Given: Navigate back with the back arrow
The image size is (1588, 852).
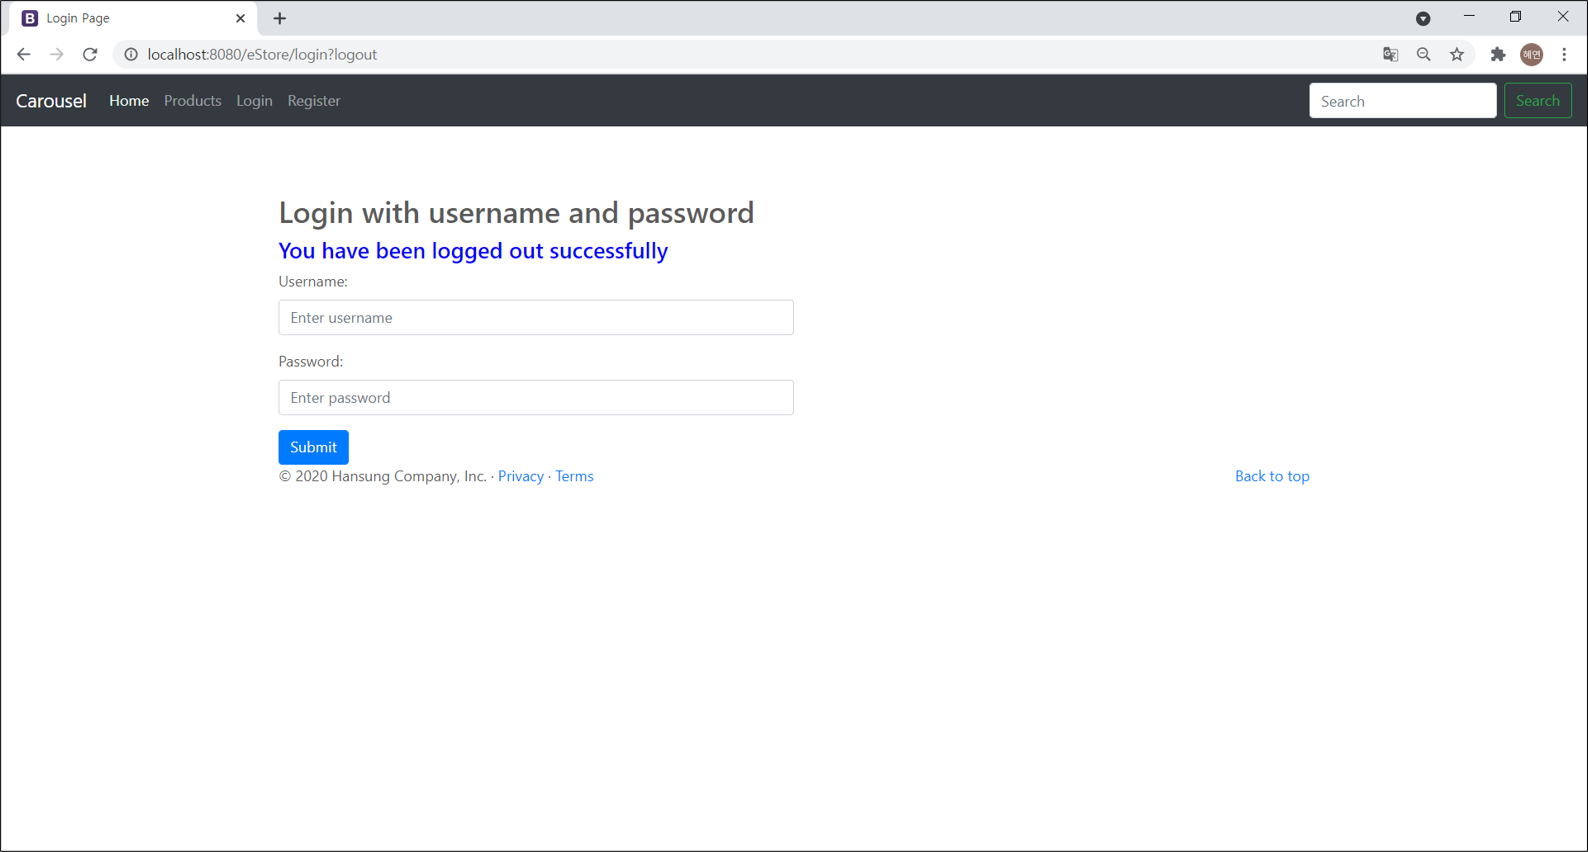Looking at the screenshot, I should [x=24, y=54].
